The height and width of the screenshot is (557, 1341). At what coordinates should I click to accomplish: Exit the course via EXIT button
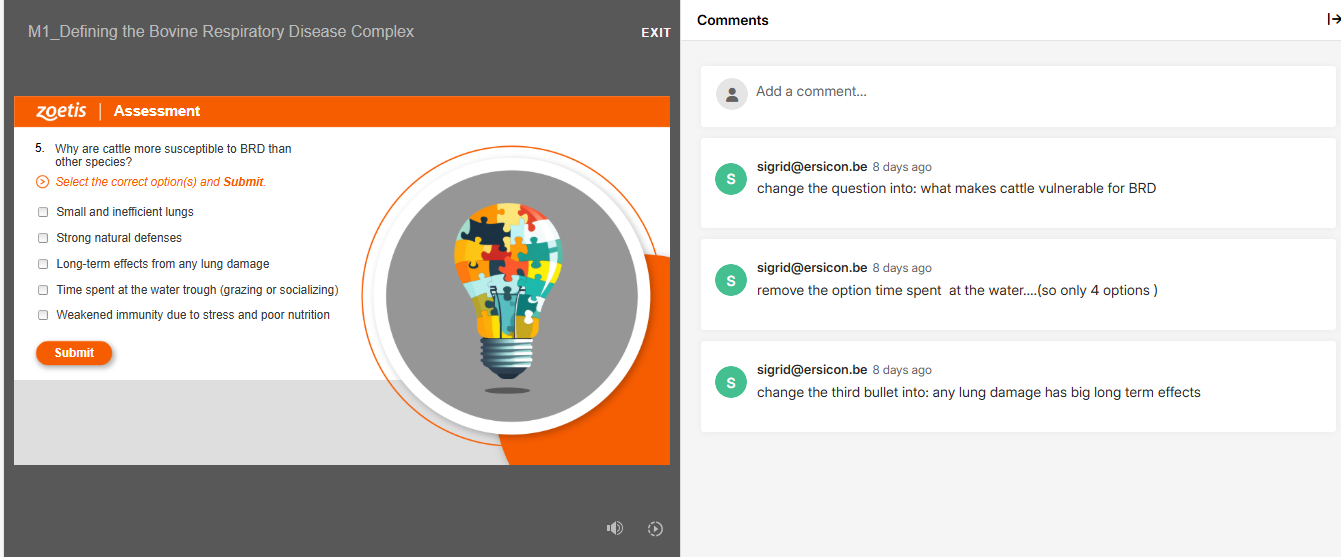[x=656, y=33]
